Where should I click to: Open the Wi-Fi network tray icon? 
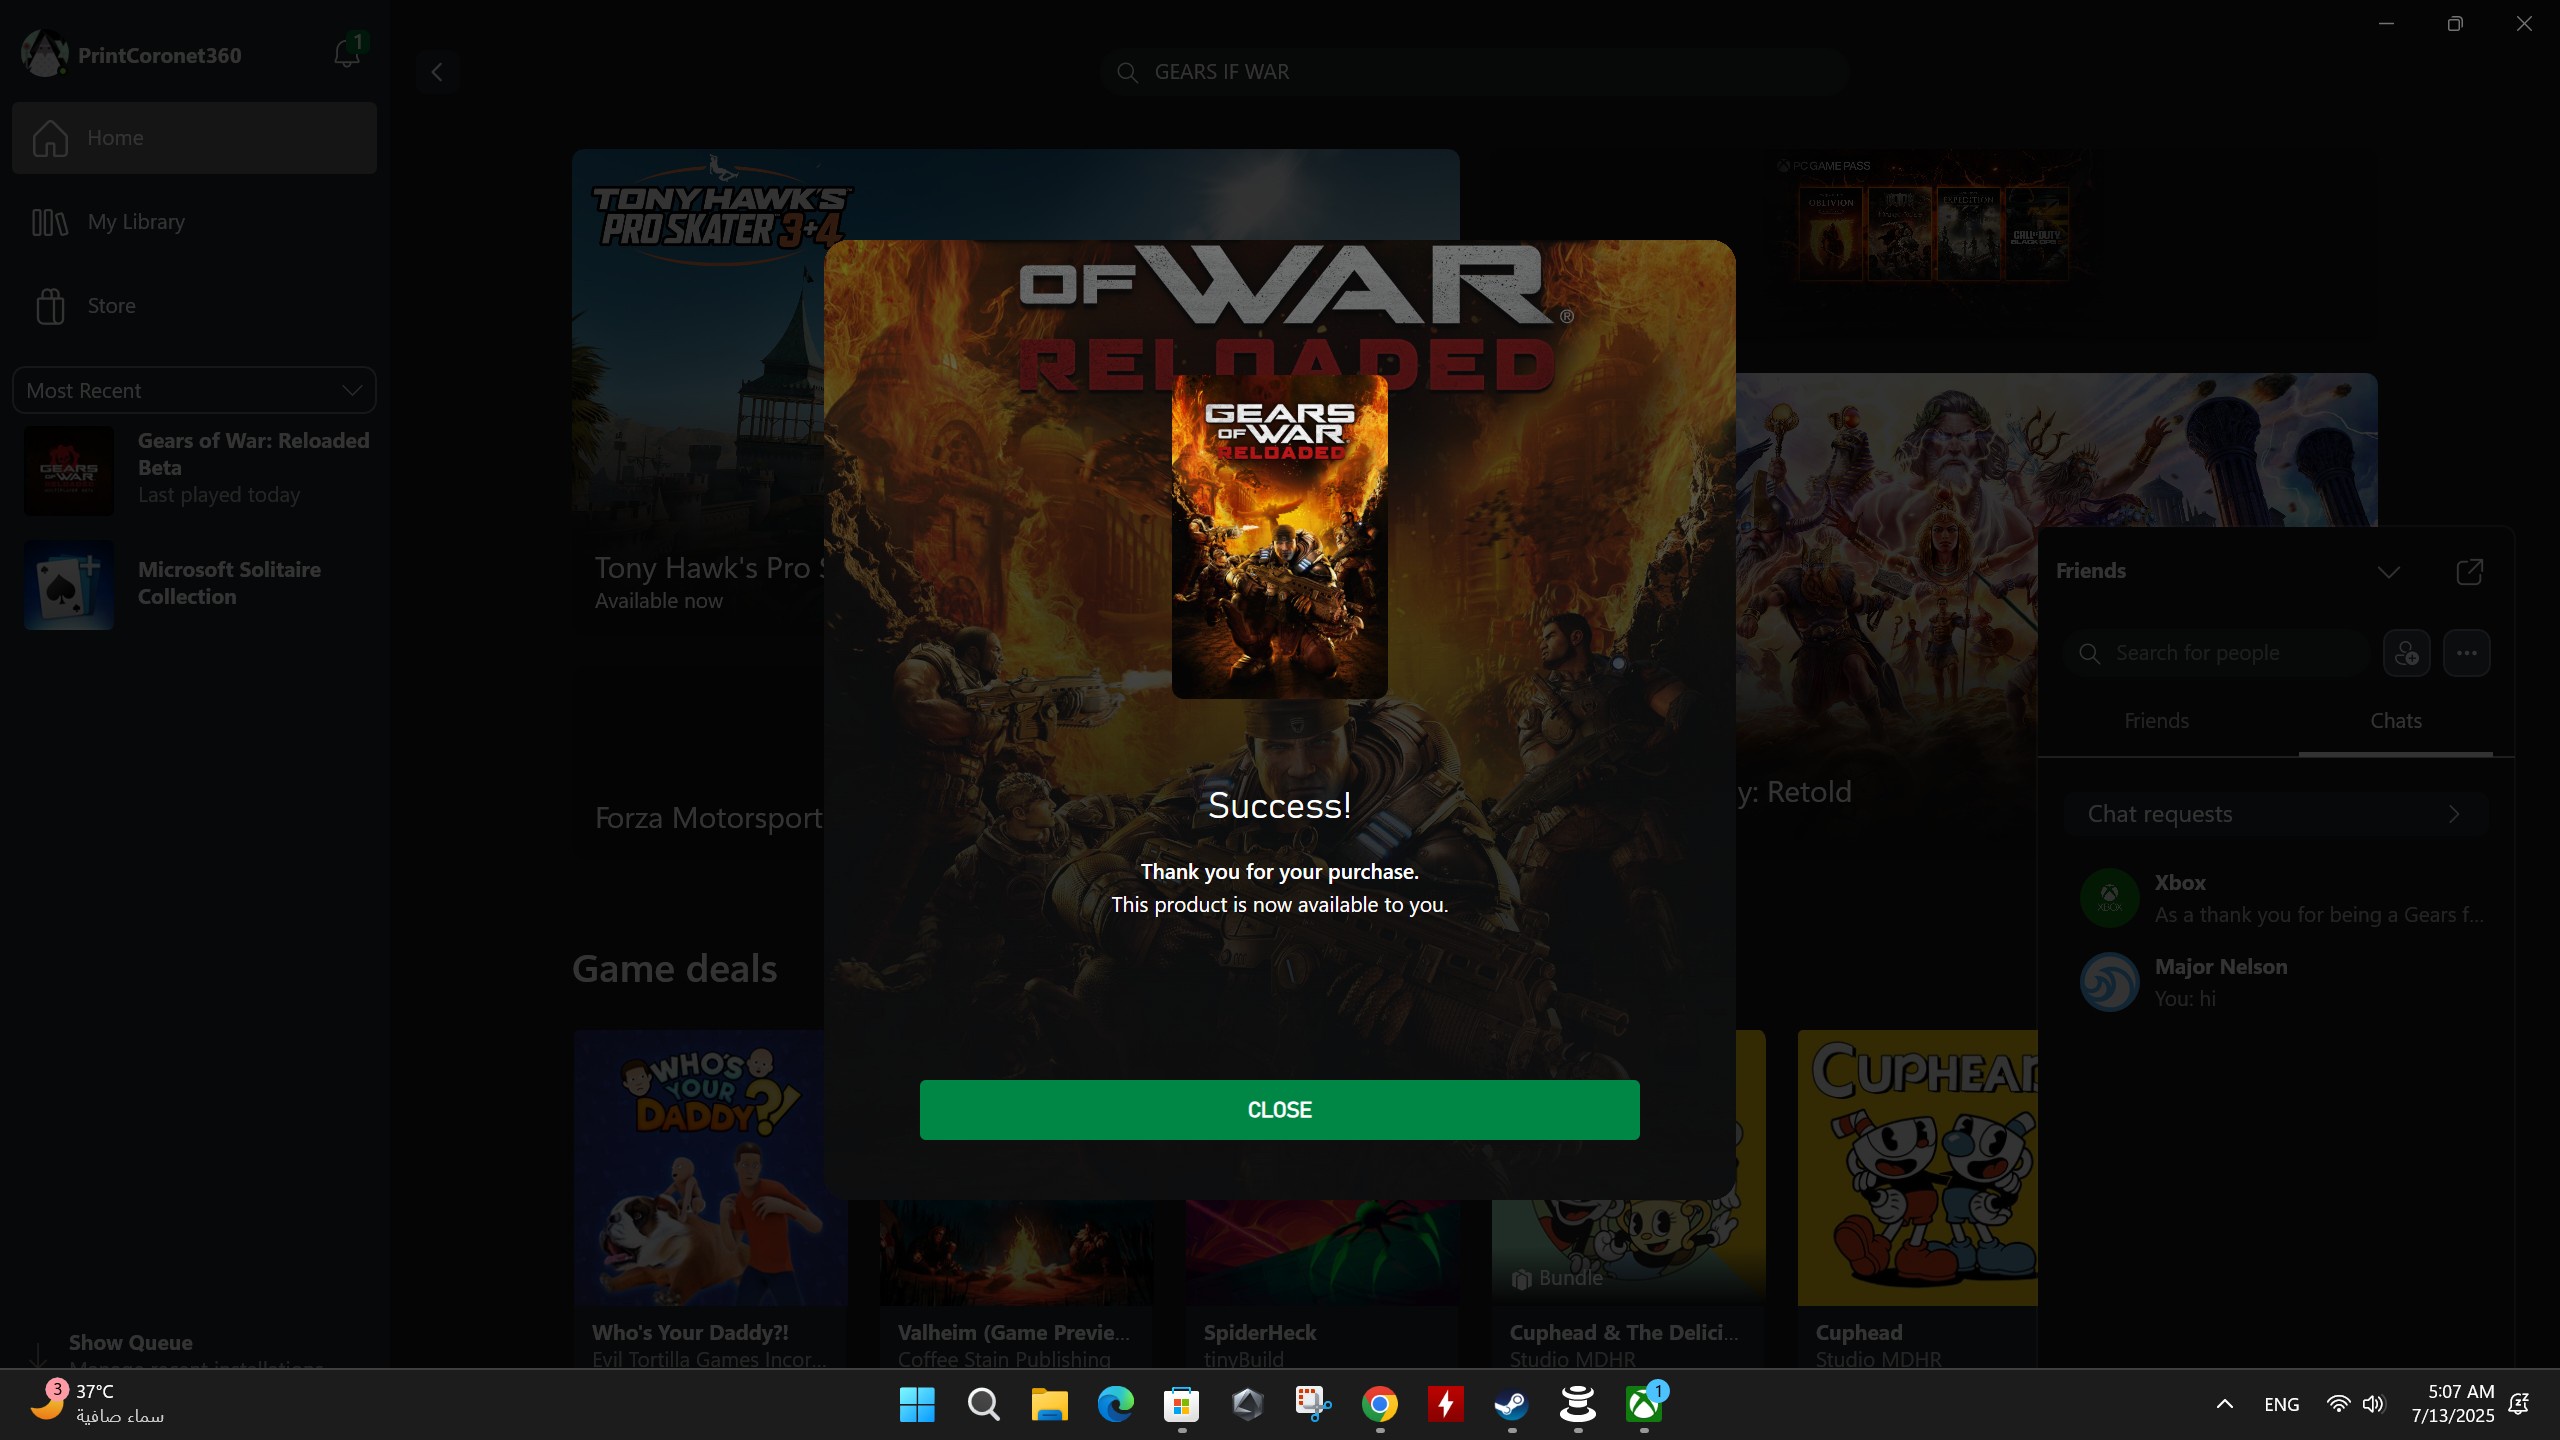2338,1404
